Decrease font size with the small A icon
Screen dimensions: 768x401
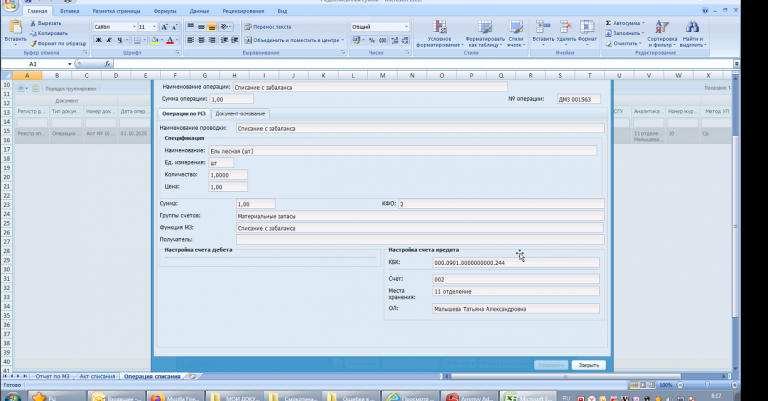click(x=174, y=27)
